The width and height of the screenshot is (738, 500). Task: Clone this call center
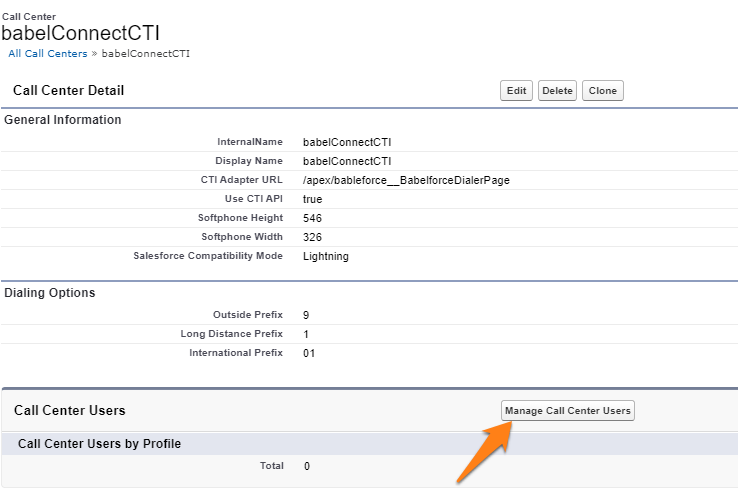click(602, 91)
